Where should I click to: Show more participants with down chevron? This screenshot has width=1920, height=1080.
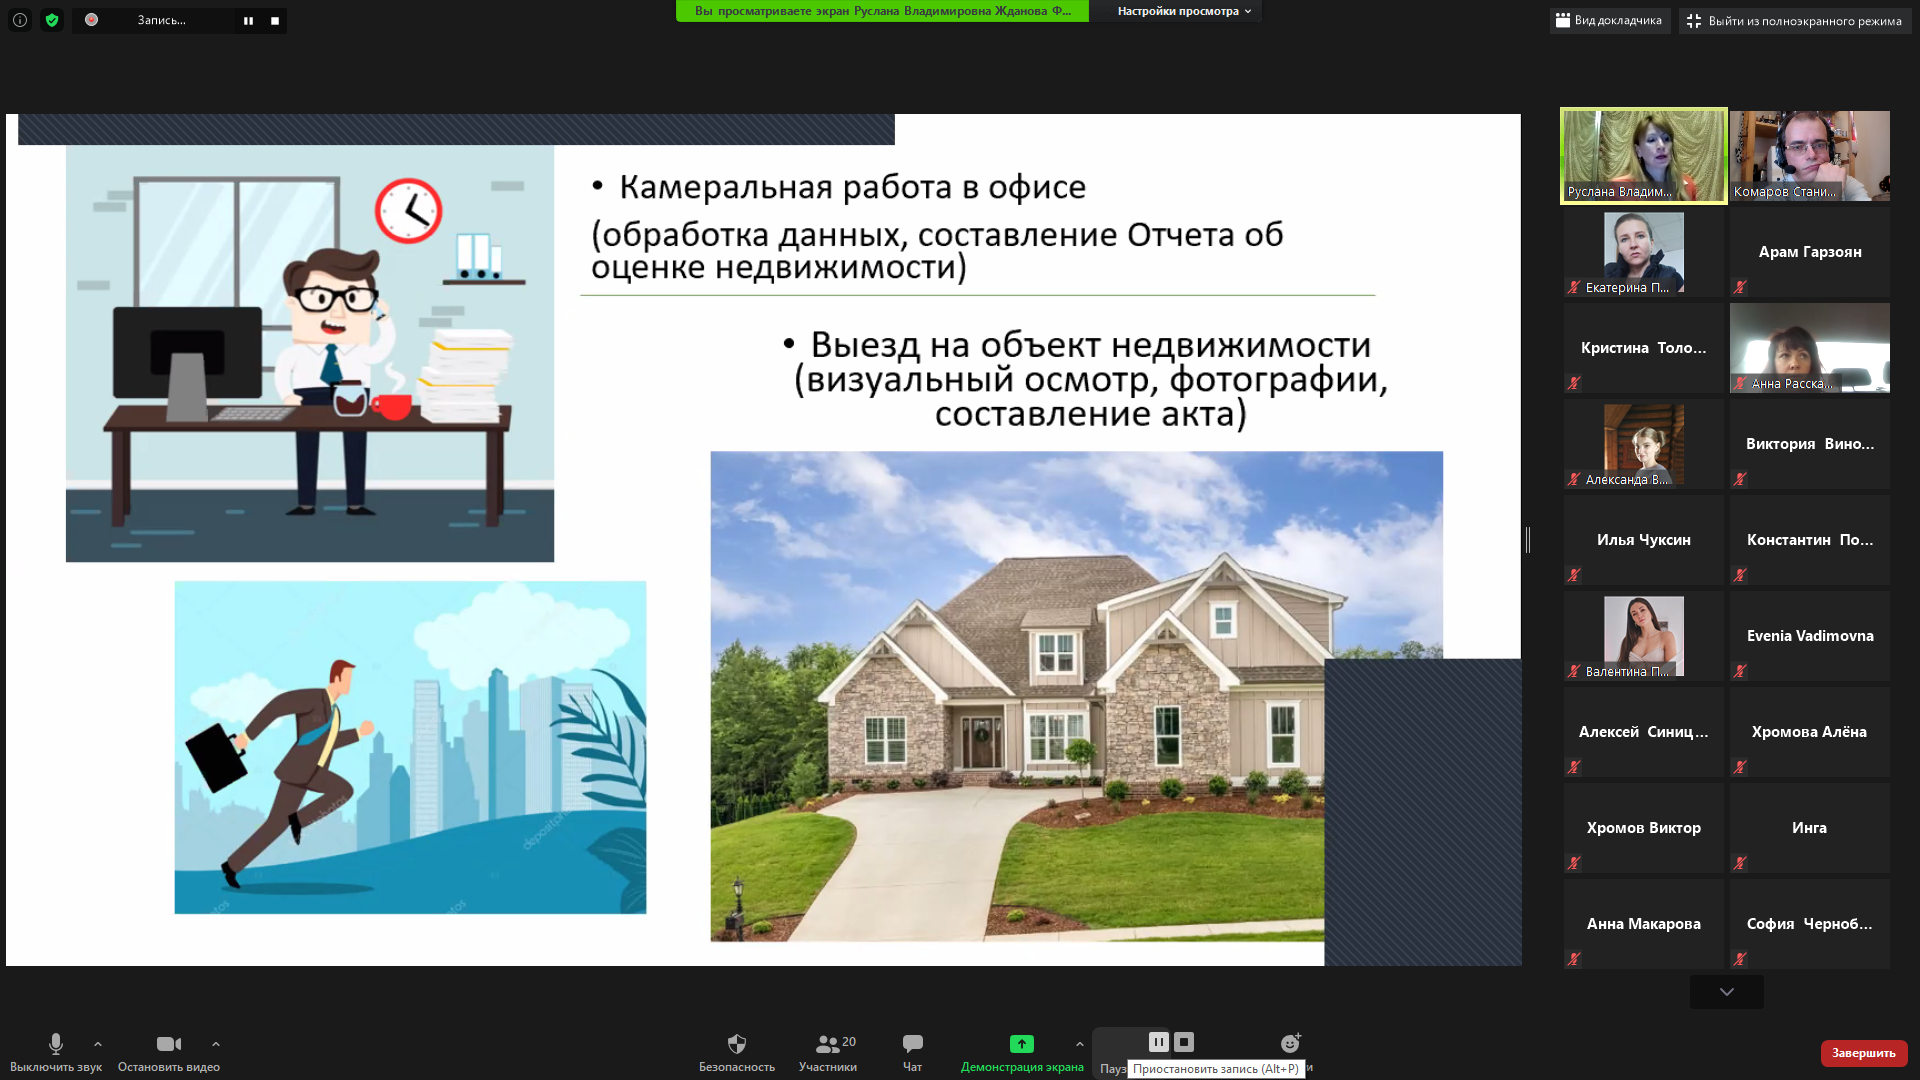(1727, 992)
